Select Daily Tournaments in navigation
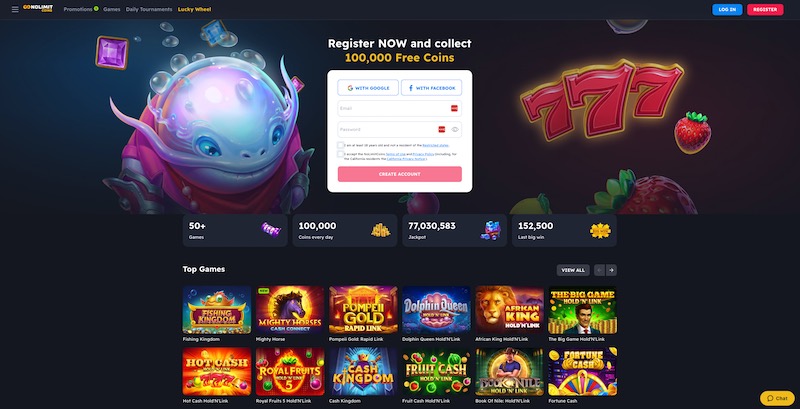This screenshot has width=800, height=409. 149,9
